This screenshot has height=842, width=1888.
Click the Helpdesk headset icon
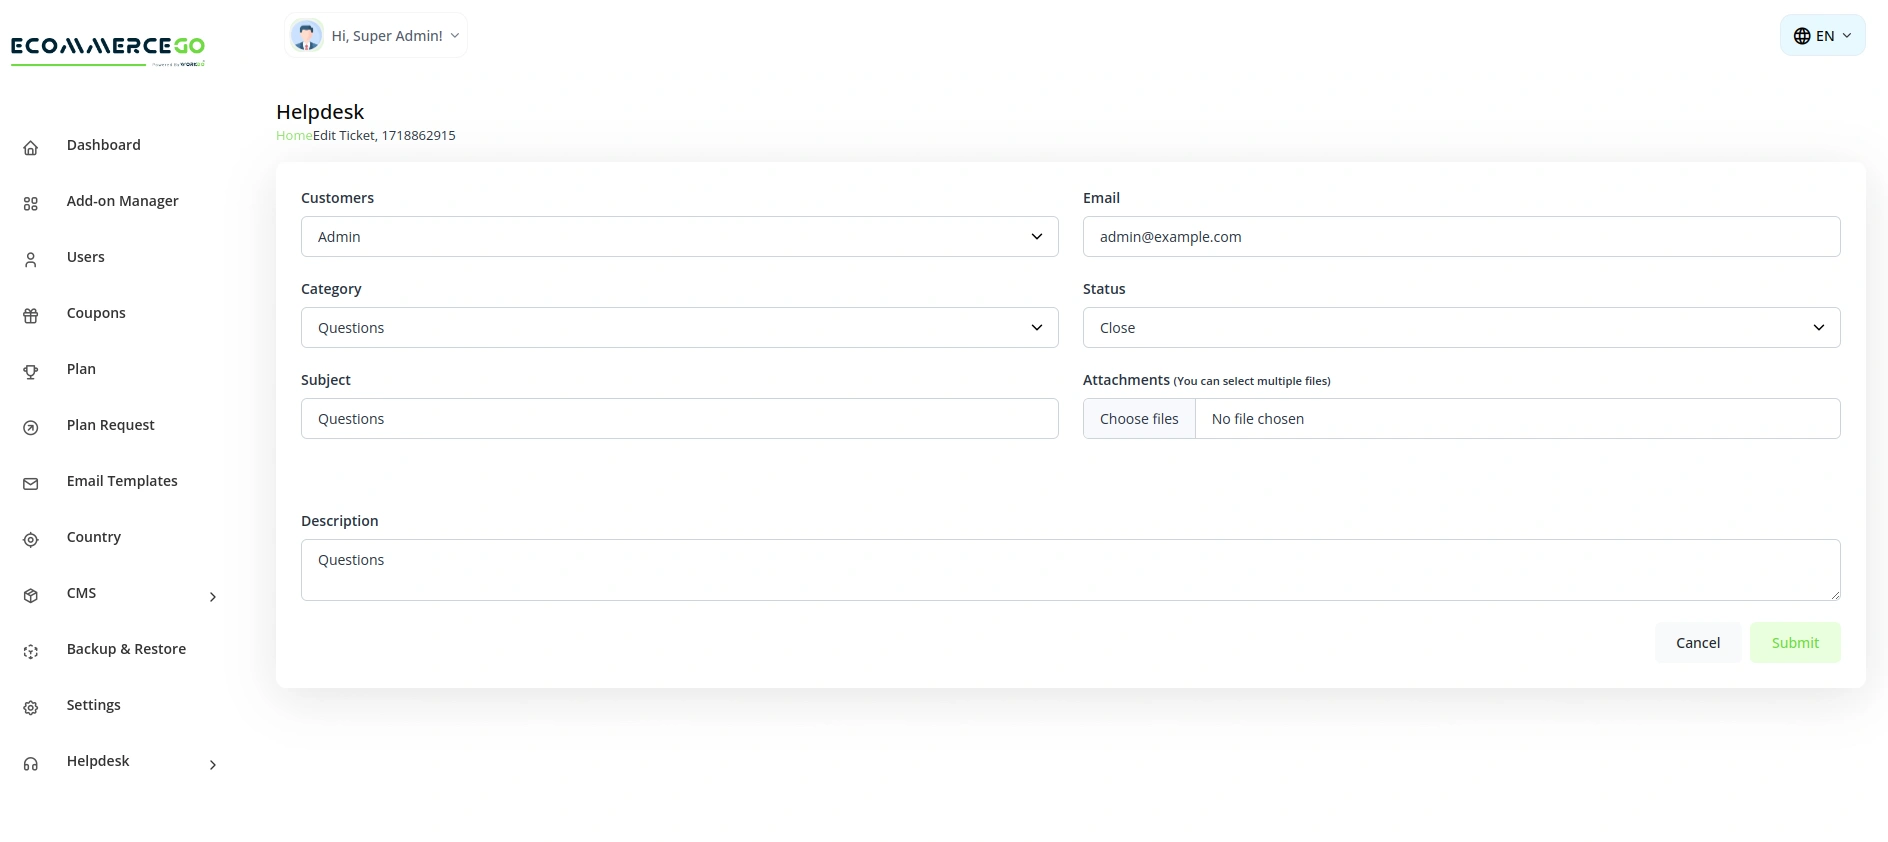tap(31, 764)
